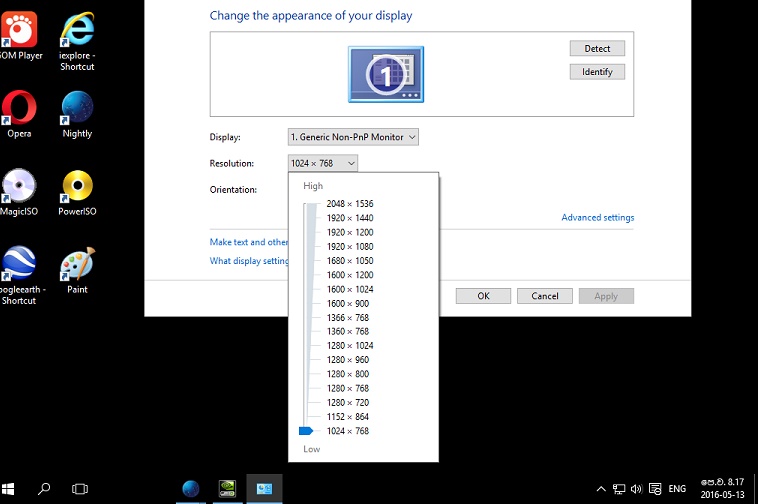Screen dimensions: 758x504
Task: Open the Windows Start button
Action: coord(8,489)
